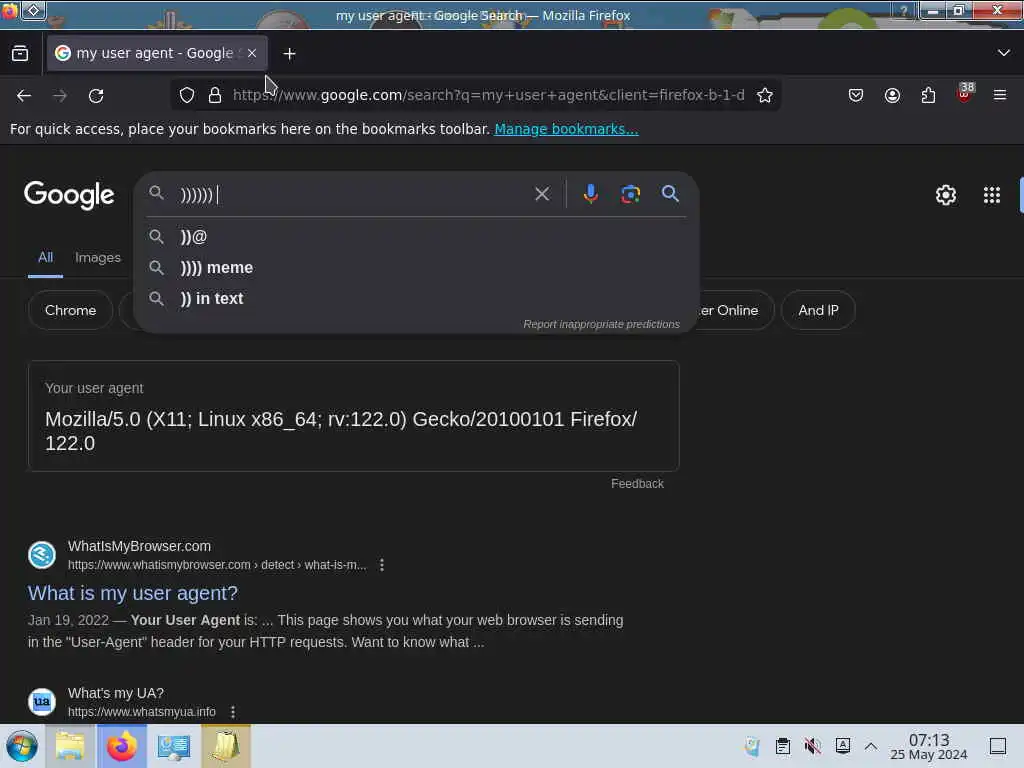1024x768 pixels.
Task: Click the Manage bookmarks link
Action: (x=566, y=129)
